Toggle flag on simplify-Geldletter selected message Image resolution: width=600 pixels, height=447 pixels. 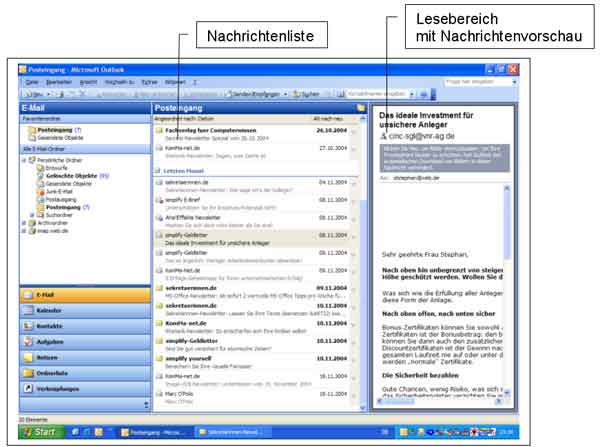[353, 238]
